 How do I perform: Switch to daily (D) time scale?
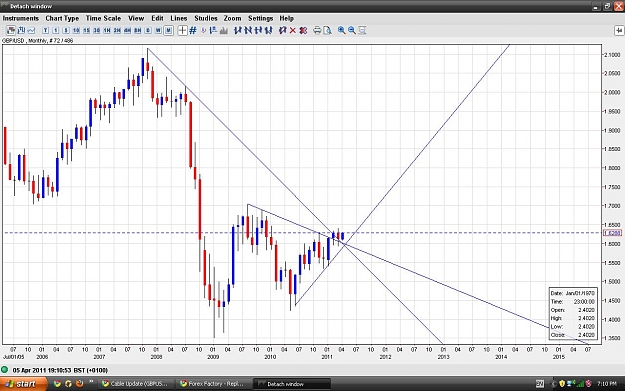[x=148, y=30]
